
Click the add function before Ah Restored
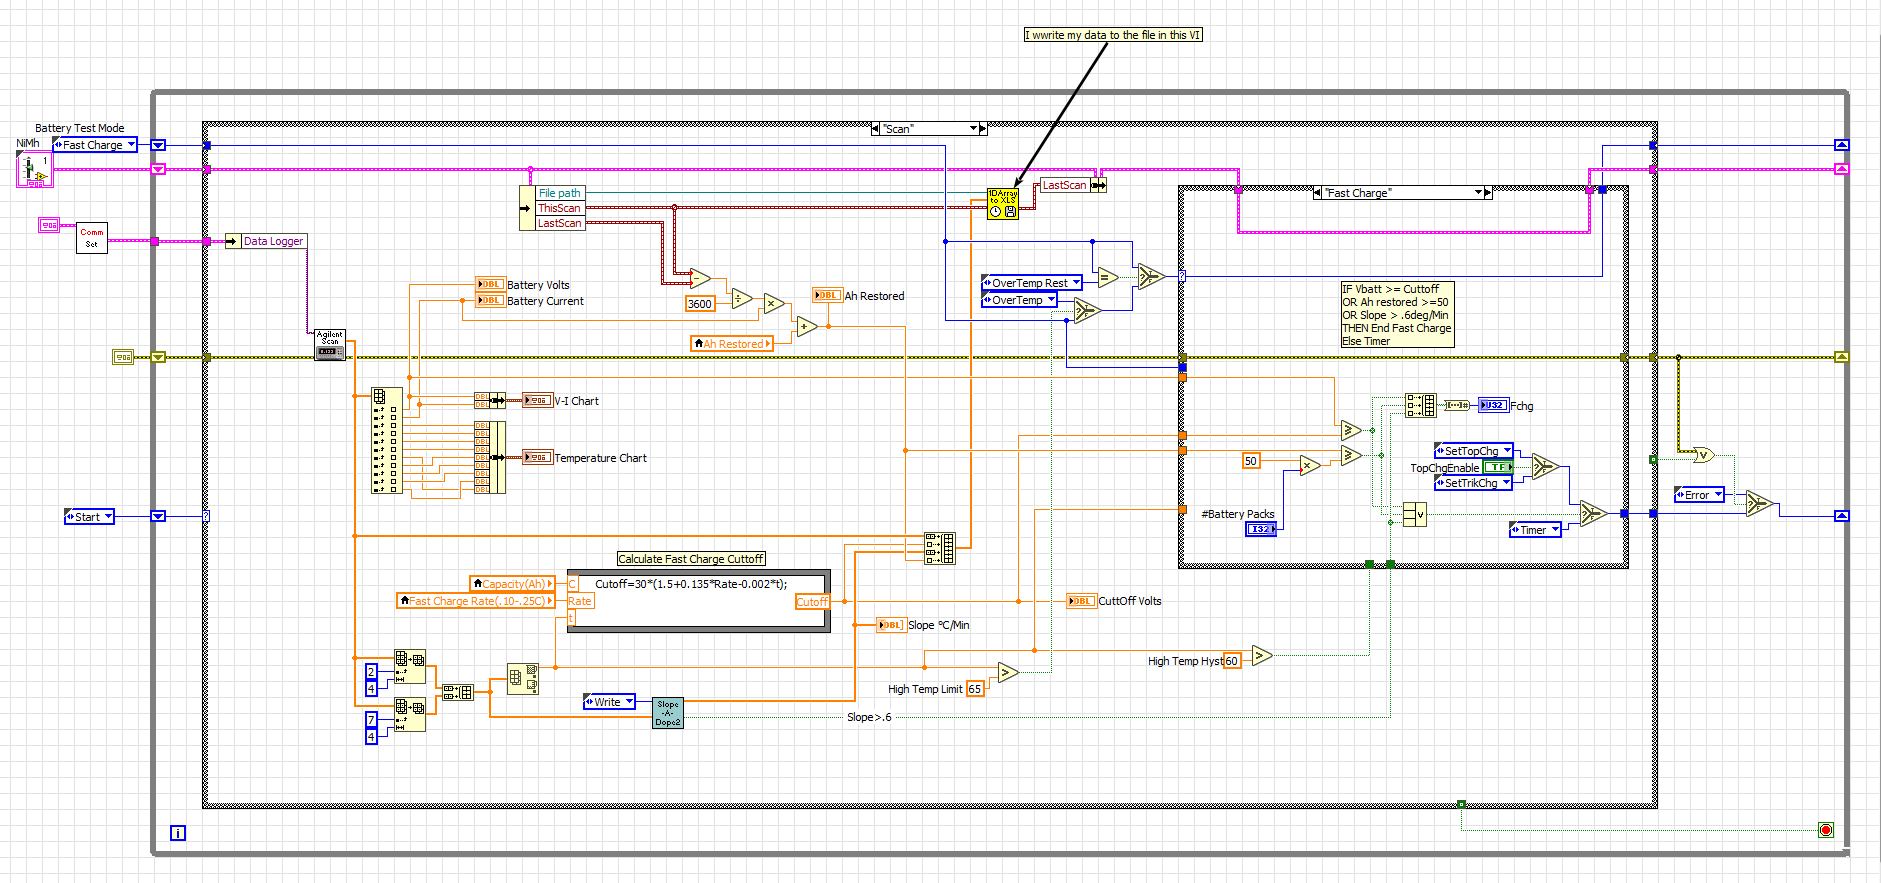805,326
